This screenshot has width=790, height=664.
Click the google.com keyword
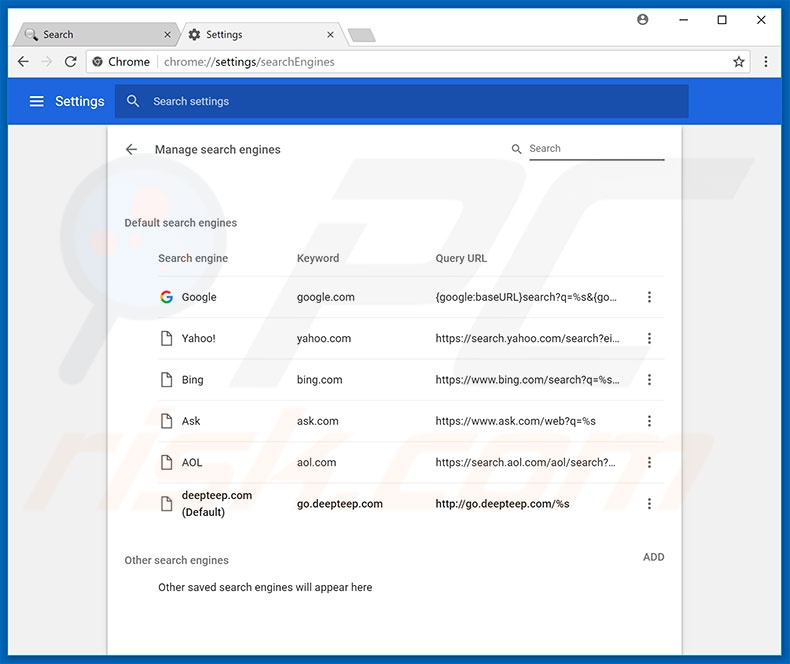pyautogui.click(x=325, y=297)
